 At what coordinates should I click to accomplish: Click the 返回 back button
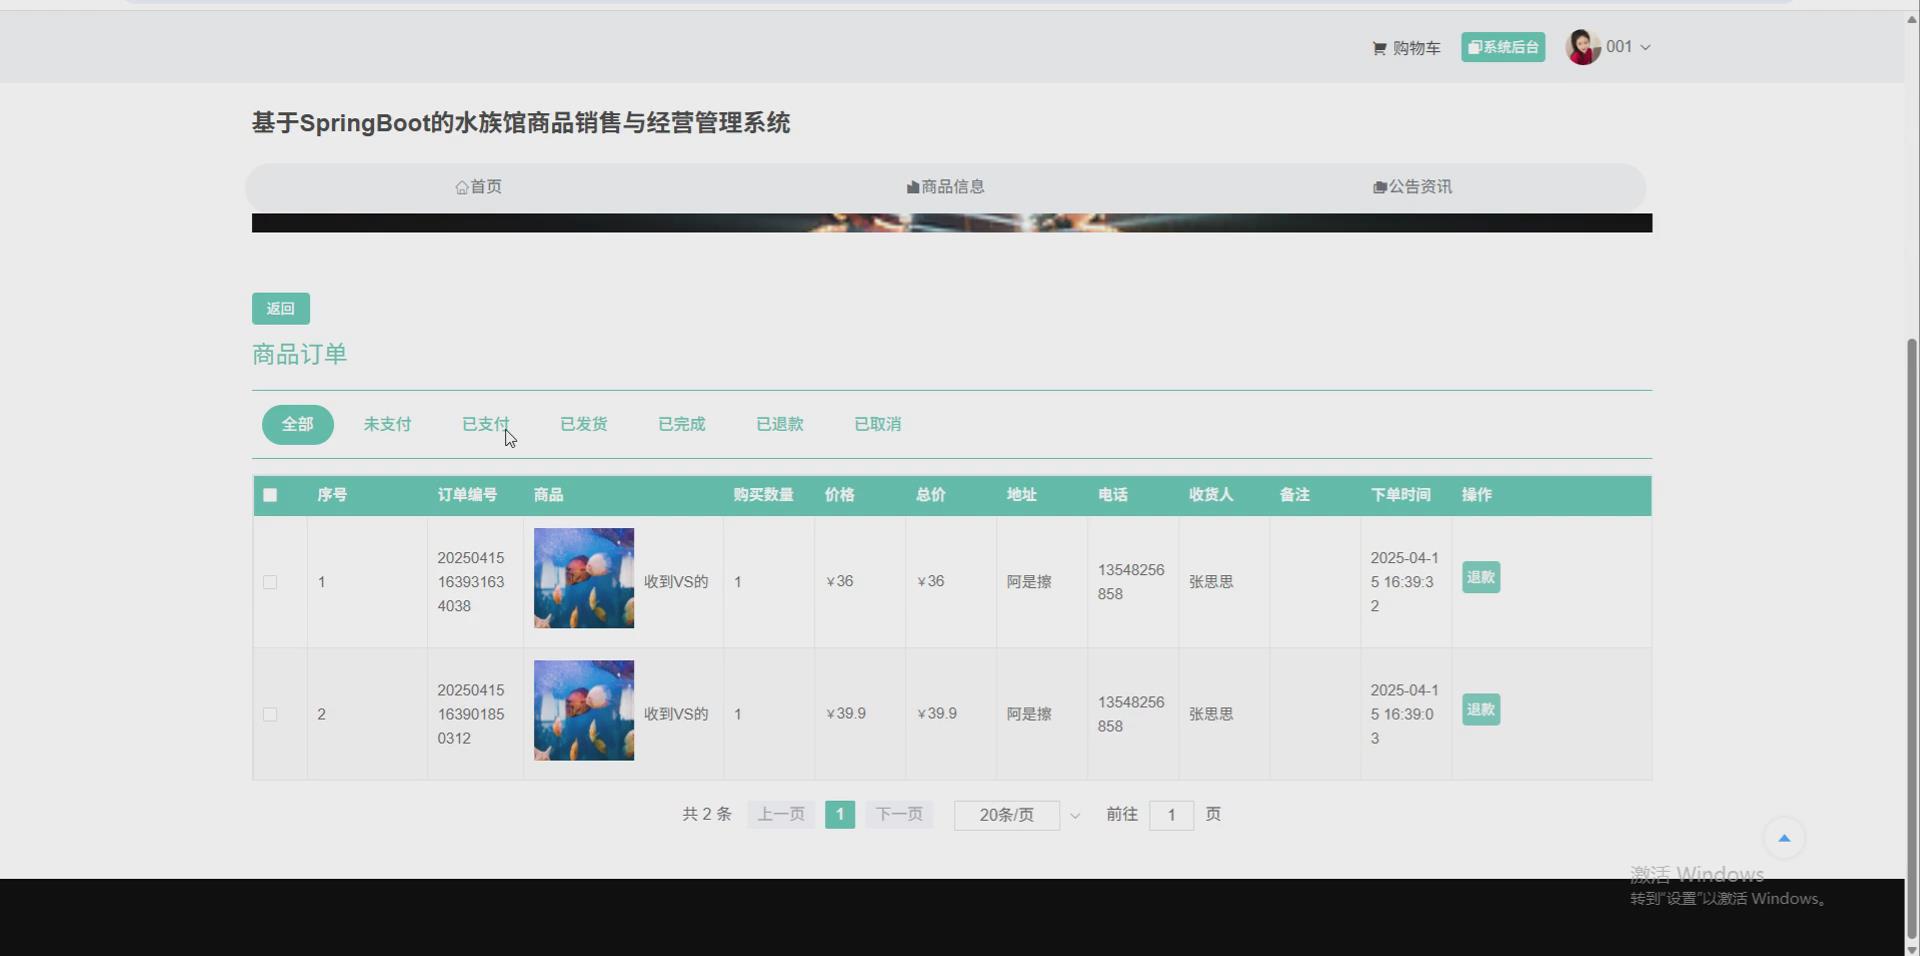(281, 308)
